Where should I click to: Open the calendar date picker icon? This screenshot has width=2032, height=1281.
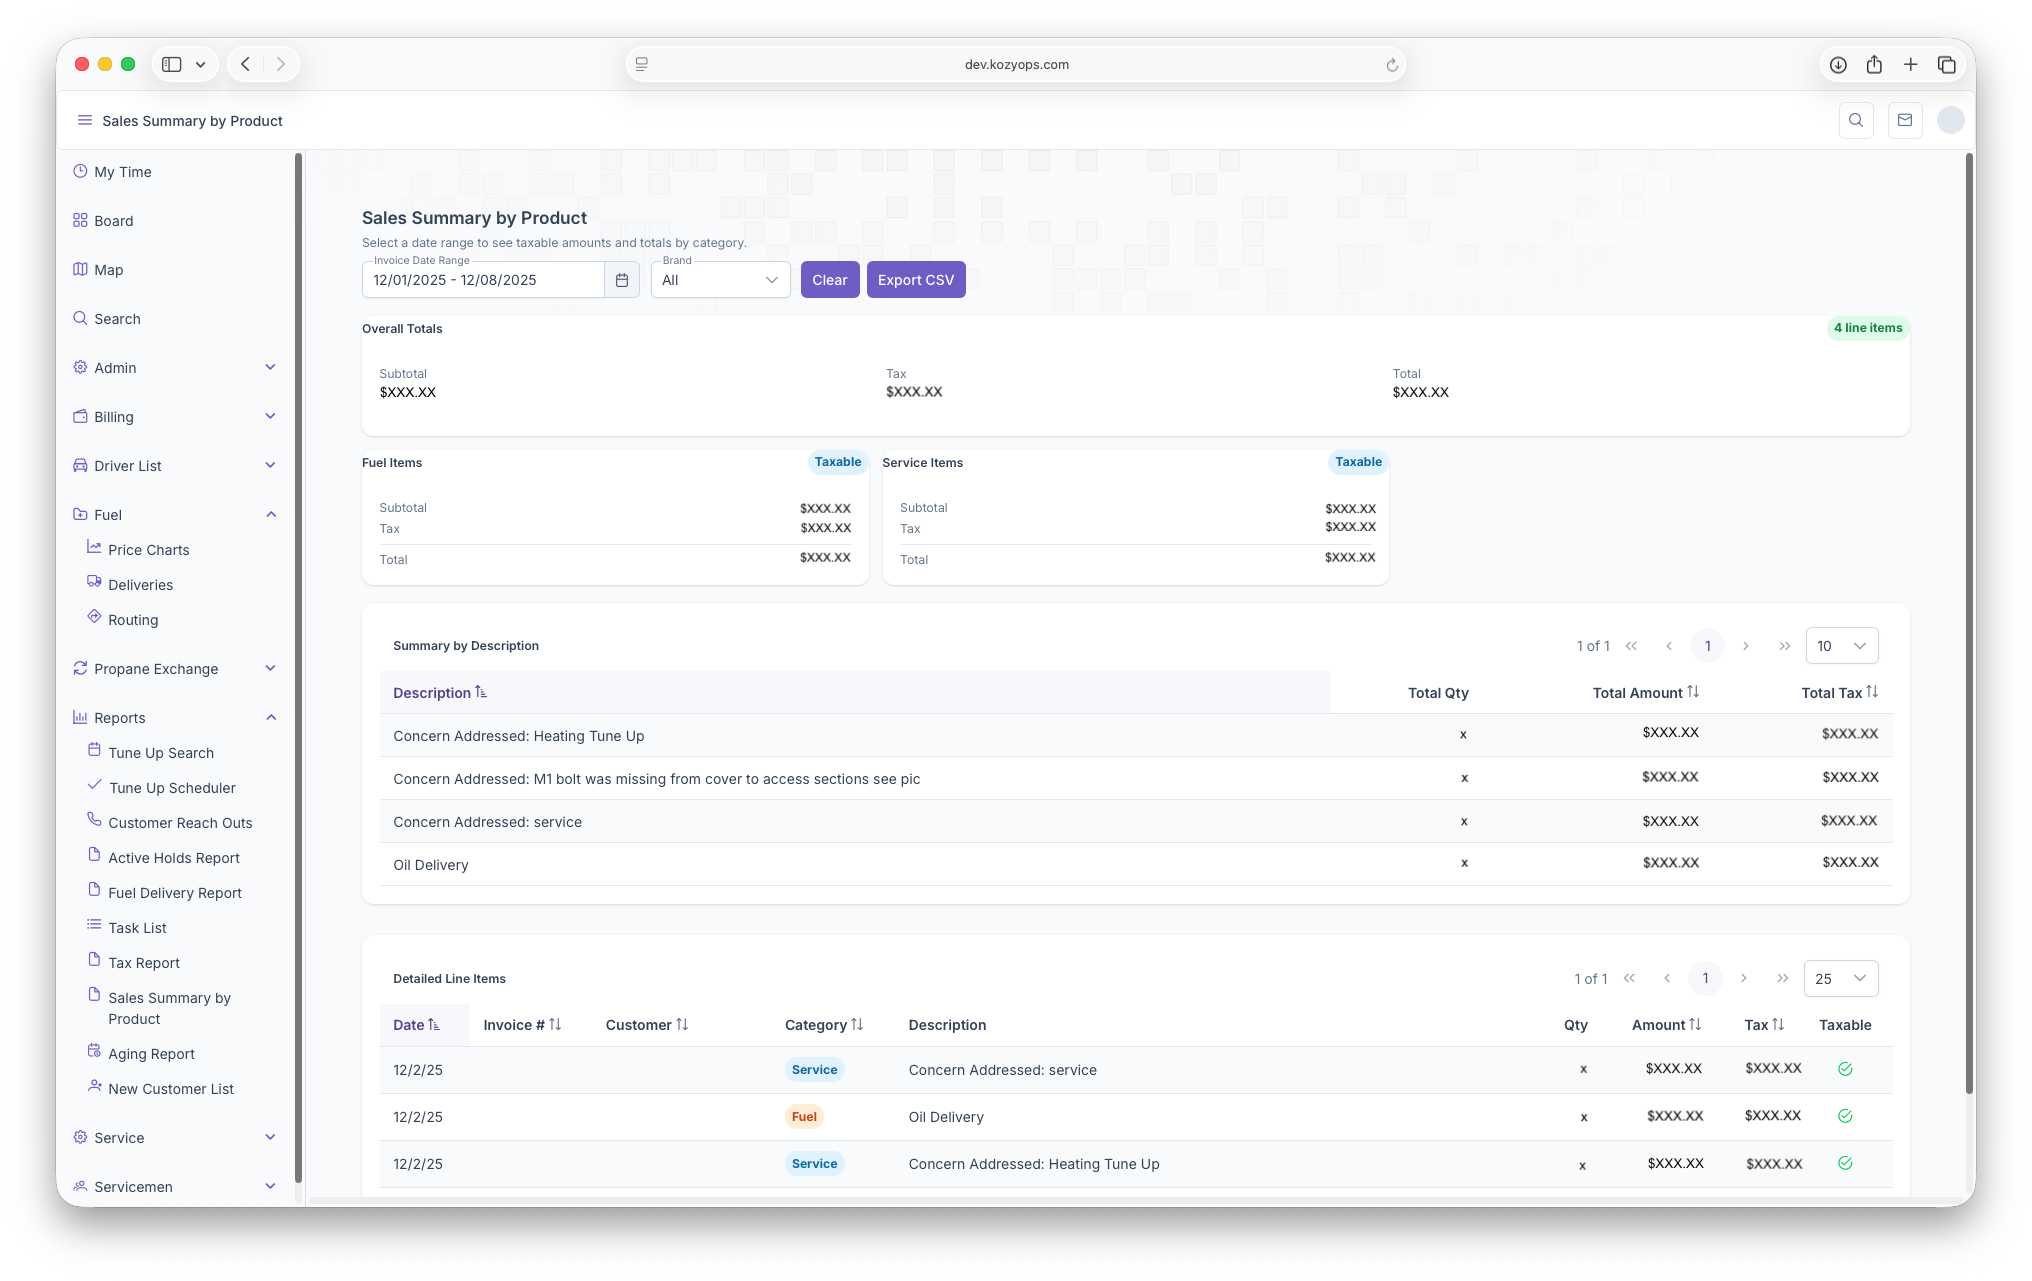point(621,280)
